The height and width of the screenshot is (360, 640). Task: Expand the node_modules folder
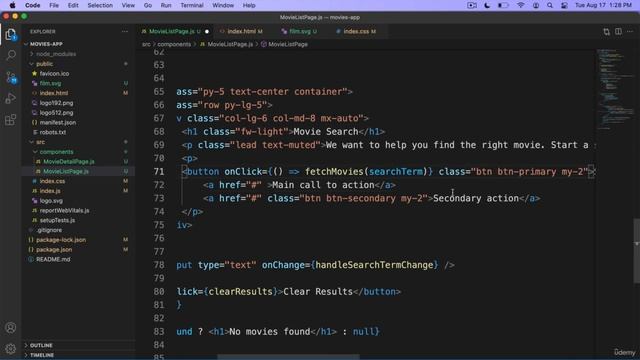56,54
